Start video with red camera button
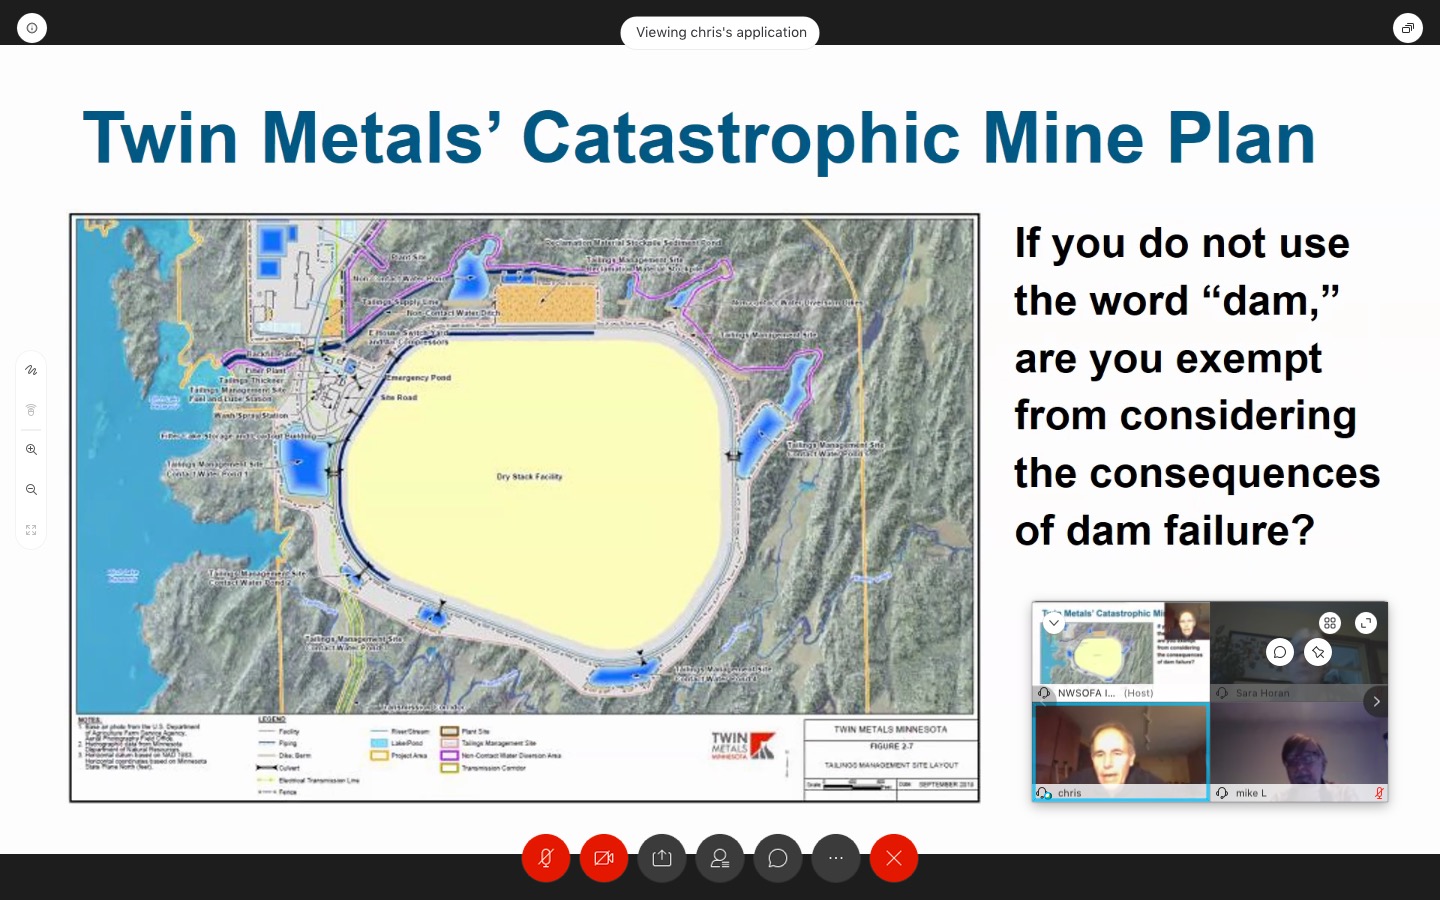This screenshot has height=900, width=1440. (604, 858)
